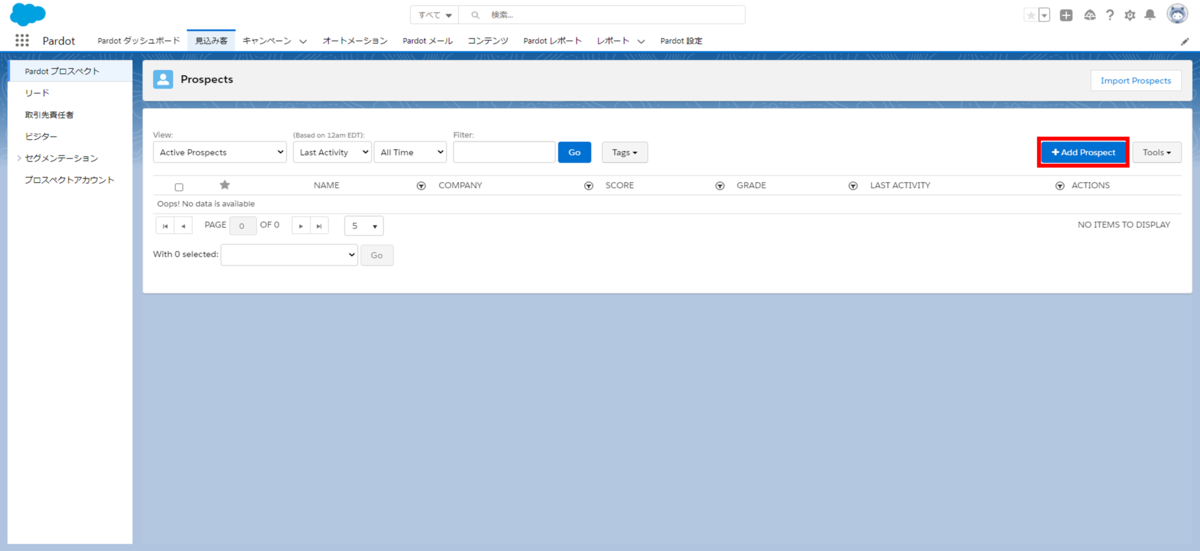The height and width of the screenshot is (551, 1200).
Task: Open the すべて search scope dropdown
Action: [435, 15]
